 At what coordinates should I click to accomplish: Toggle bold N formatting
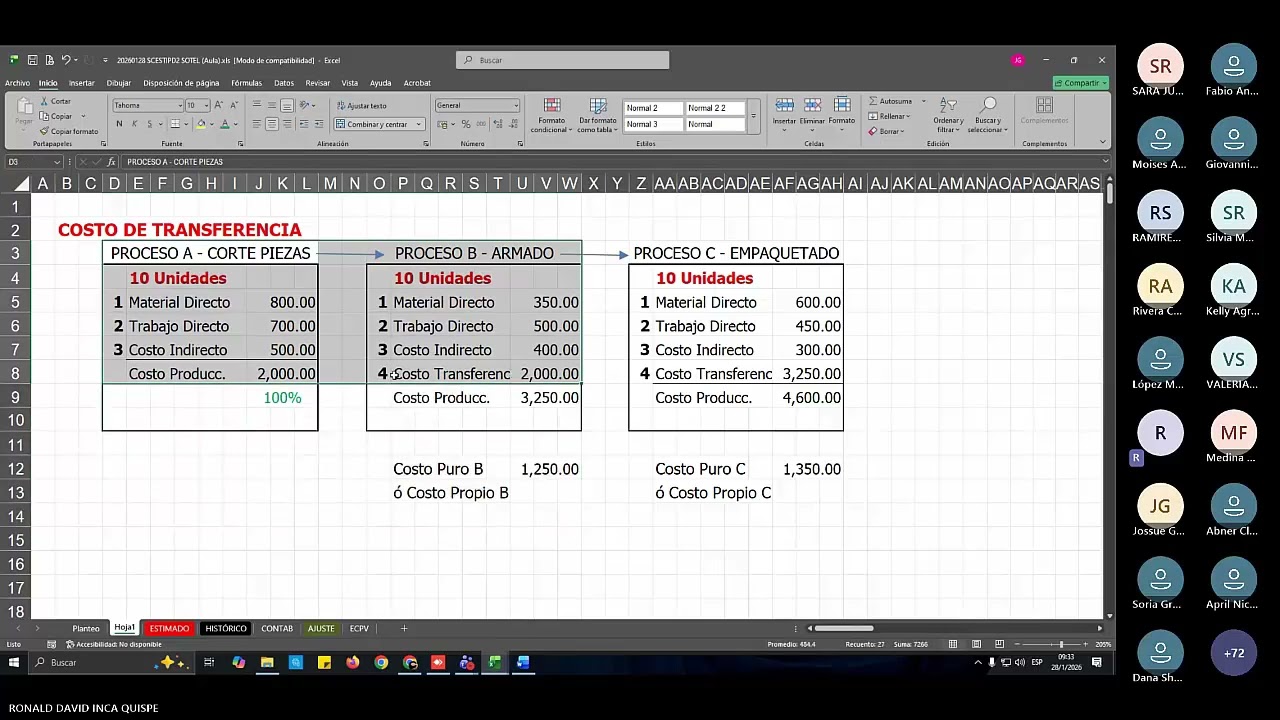point(119,124)
